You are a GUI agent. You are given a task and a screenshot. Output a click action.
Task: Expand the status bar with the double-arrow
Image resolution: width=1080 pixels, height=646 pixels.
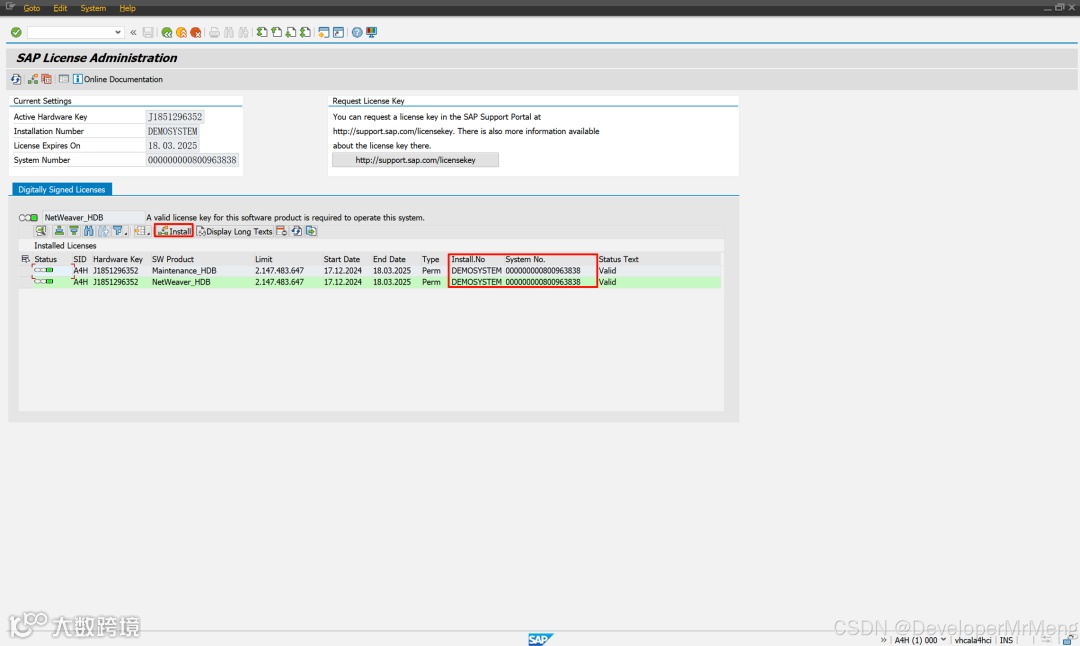tap(883, 640)
